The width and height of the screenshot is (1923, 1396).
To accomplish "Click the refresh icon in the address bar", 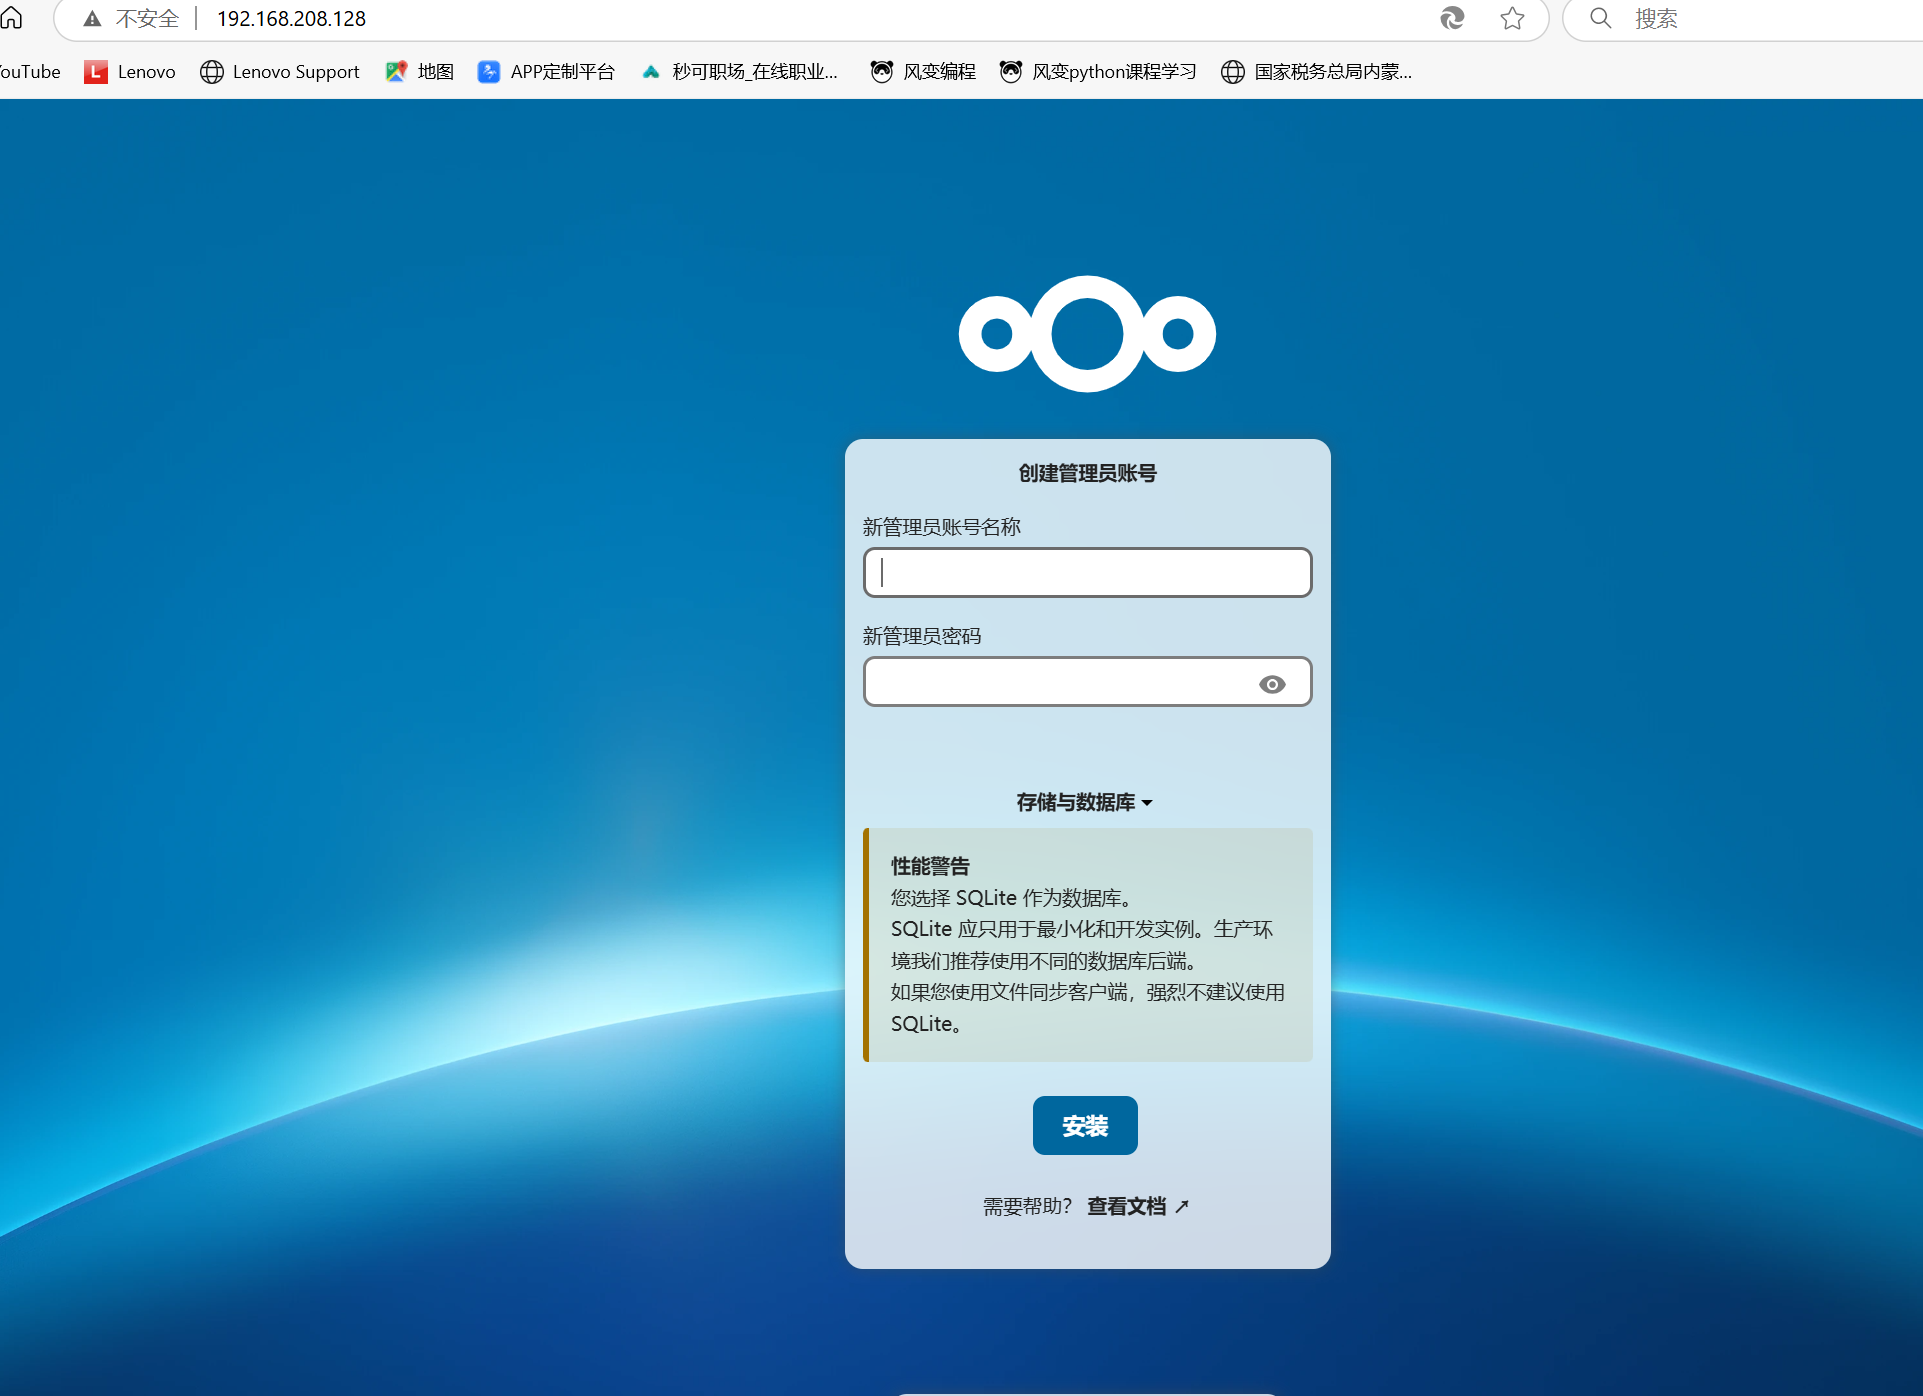I will (x=1452, y=18).
